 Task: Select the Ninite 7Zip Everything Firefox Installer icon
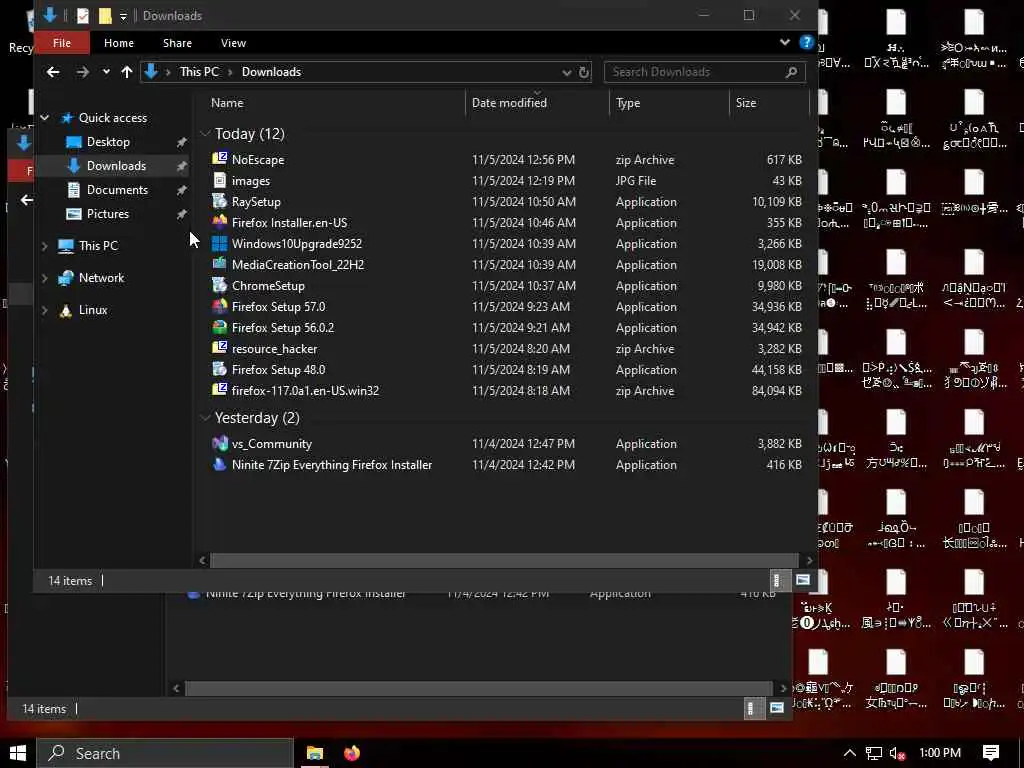pyautogui.click(x=219, y=464)
